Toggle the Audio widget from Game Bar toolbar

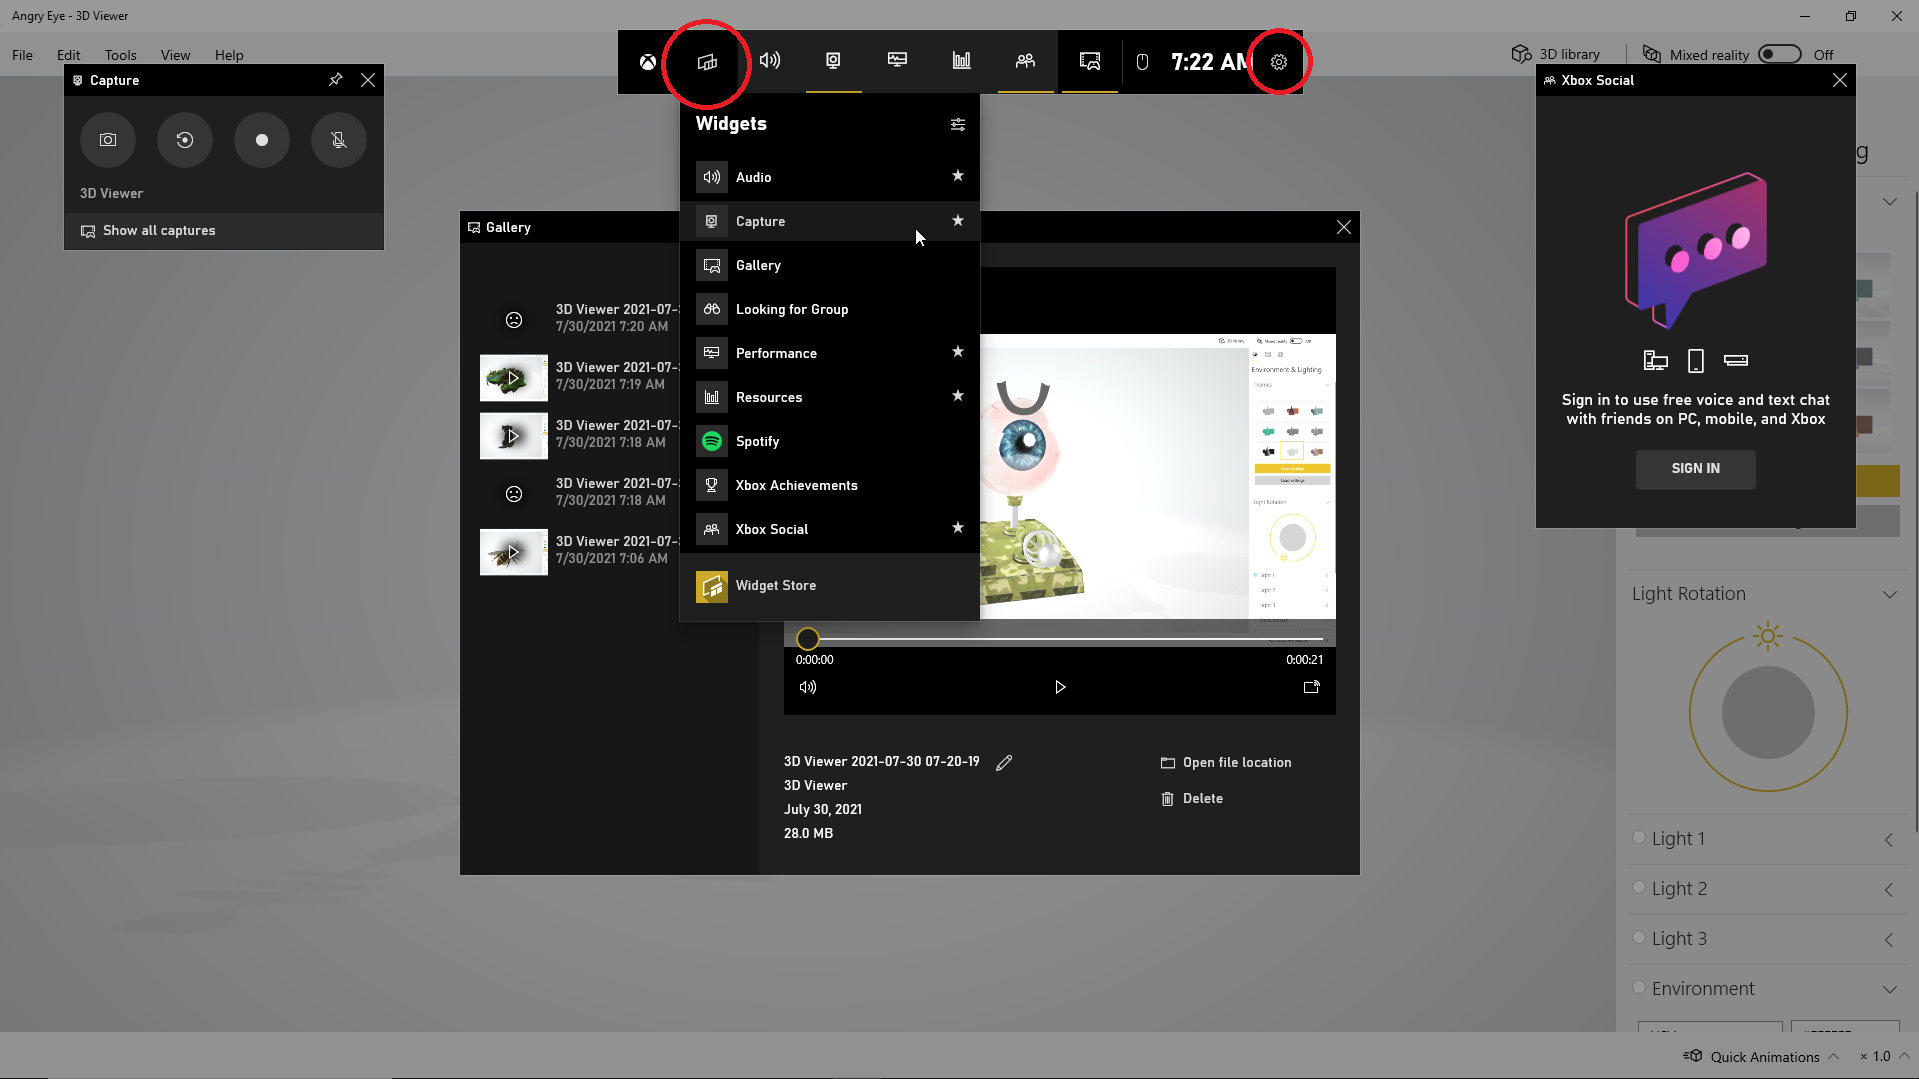[x=770, y=61]
